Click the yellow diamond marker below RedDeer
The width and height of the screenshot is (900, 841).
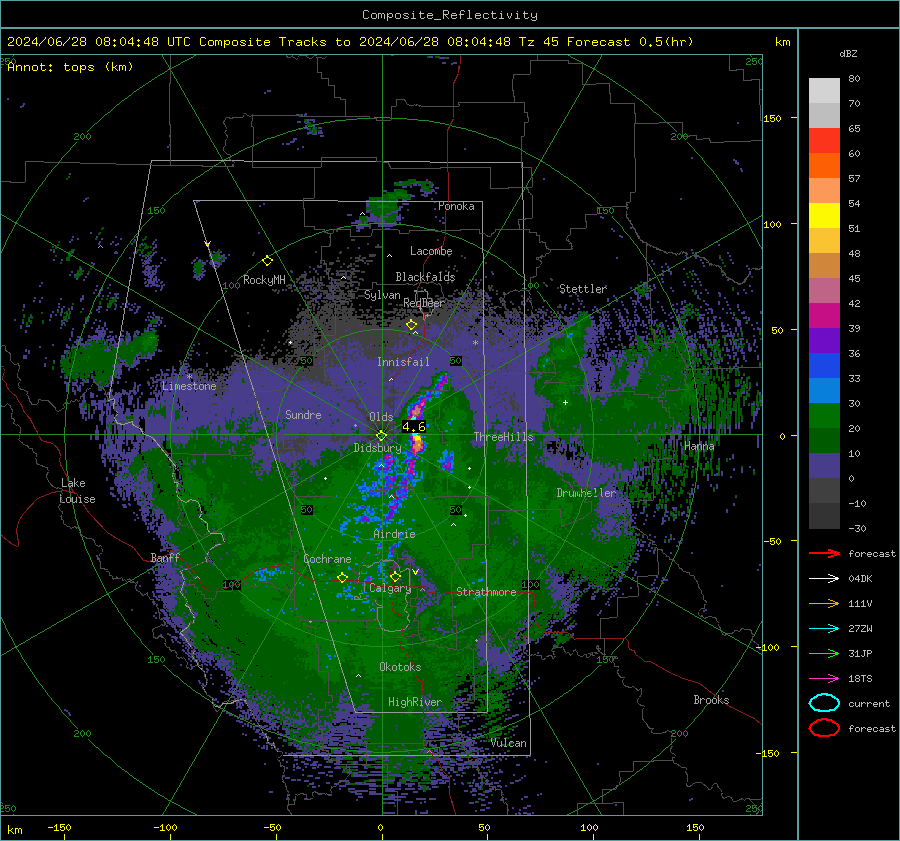click(411, 325)
